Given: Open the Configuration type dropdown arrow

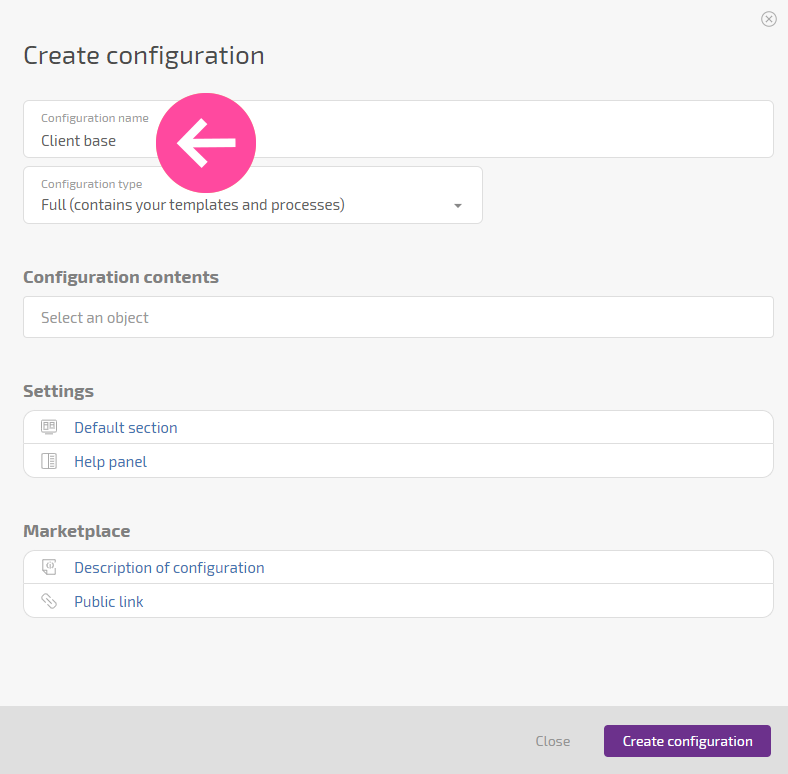Looking at the screenshot, I should click(x=458, y=206).
